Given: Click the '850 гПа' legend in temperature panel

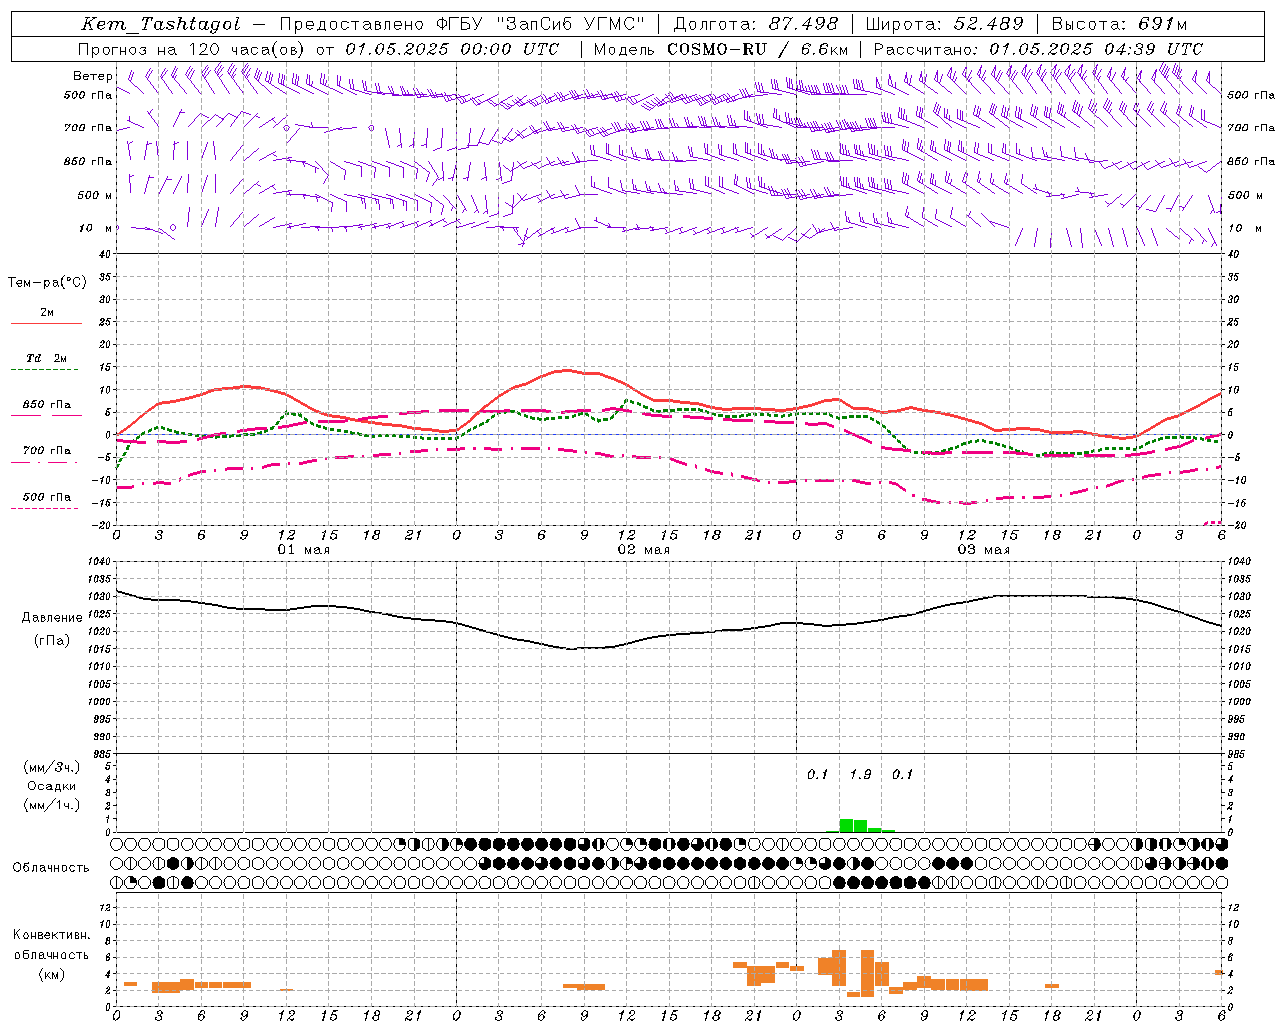Looking at the screenshot, I should pos(46,405).
